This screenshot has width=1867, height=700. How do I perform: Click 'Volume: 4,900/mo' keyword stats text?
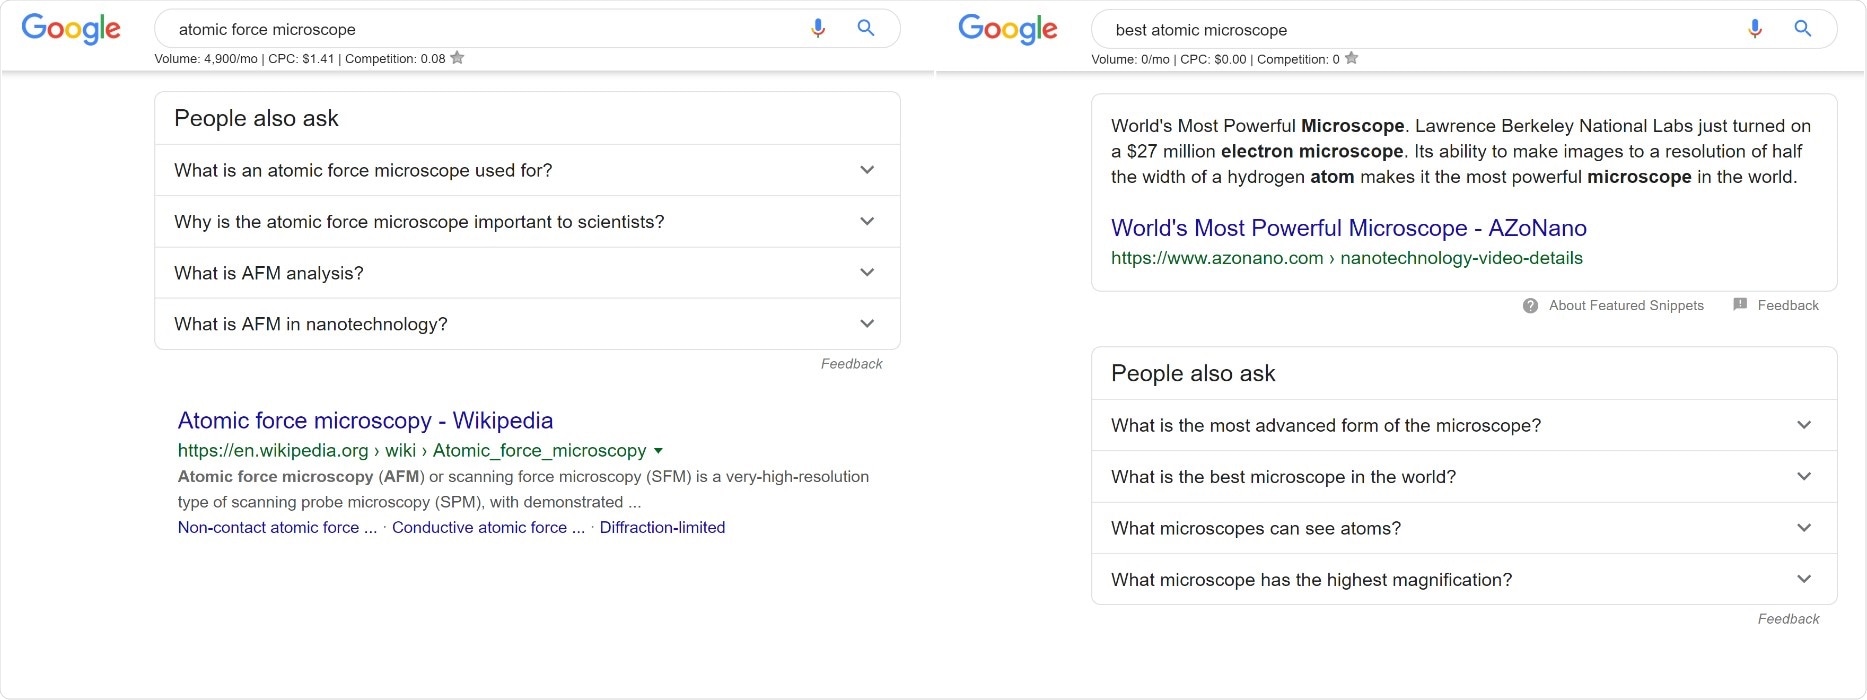(x=299, y=59)
